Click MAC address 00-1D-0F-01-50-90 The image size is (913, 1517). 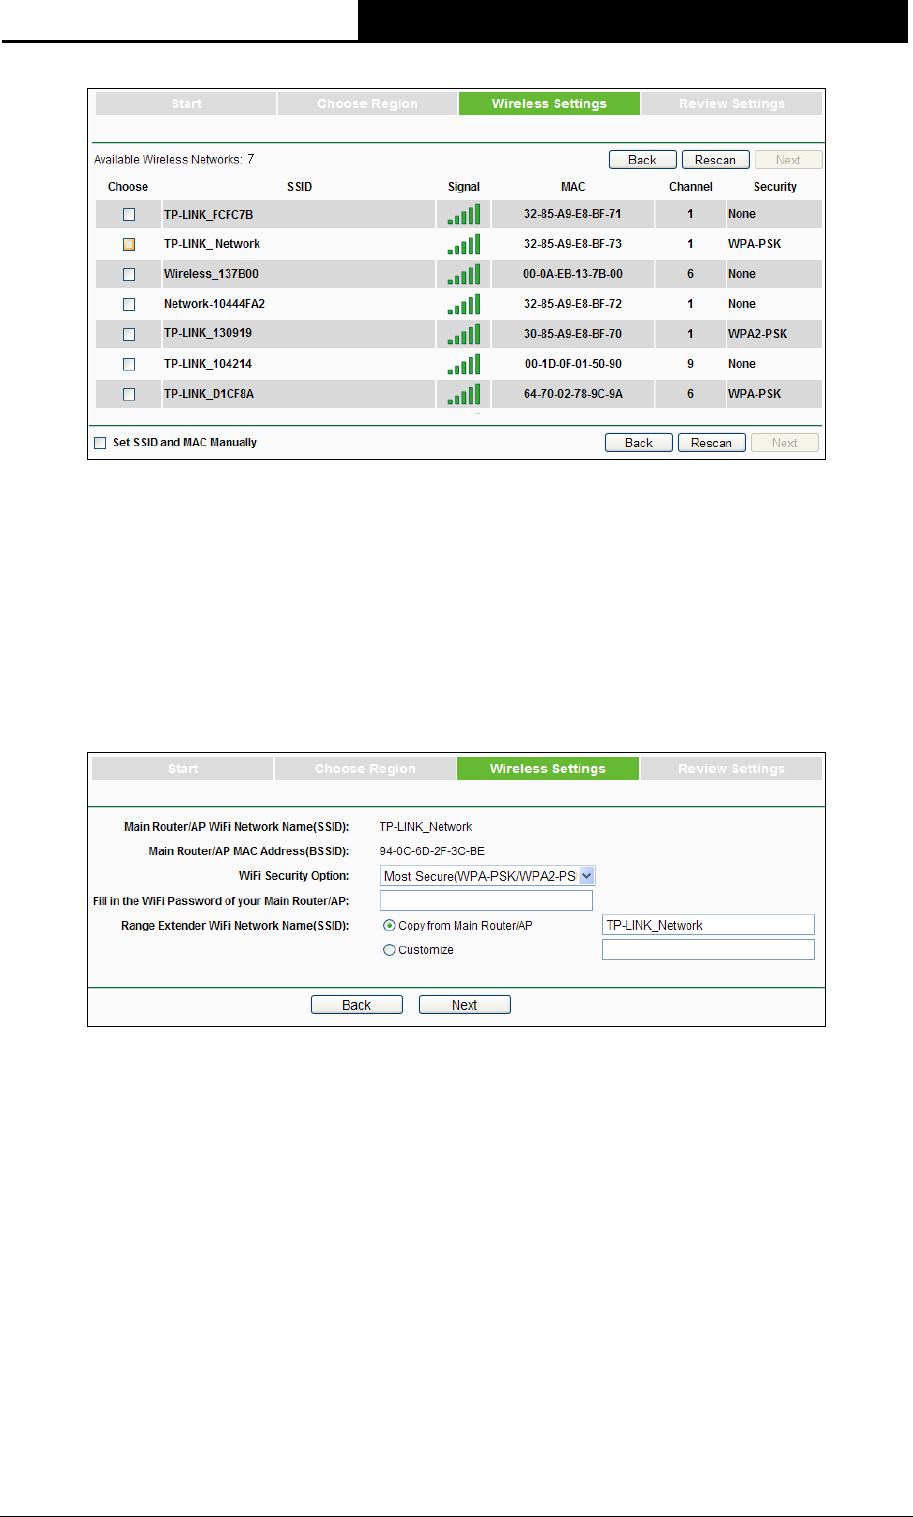(x=572, y=364)
